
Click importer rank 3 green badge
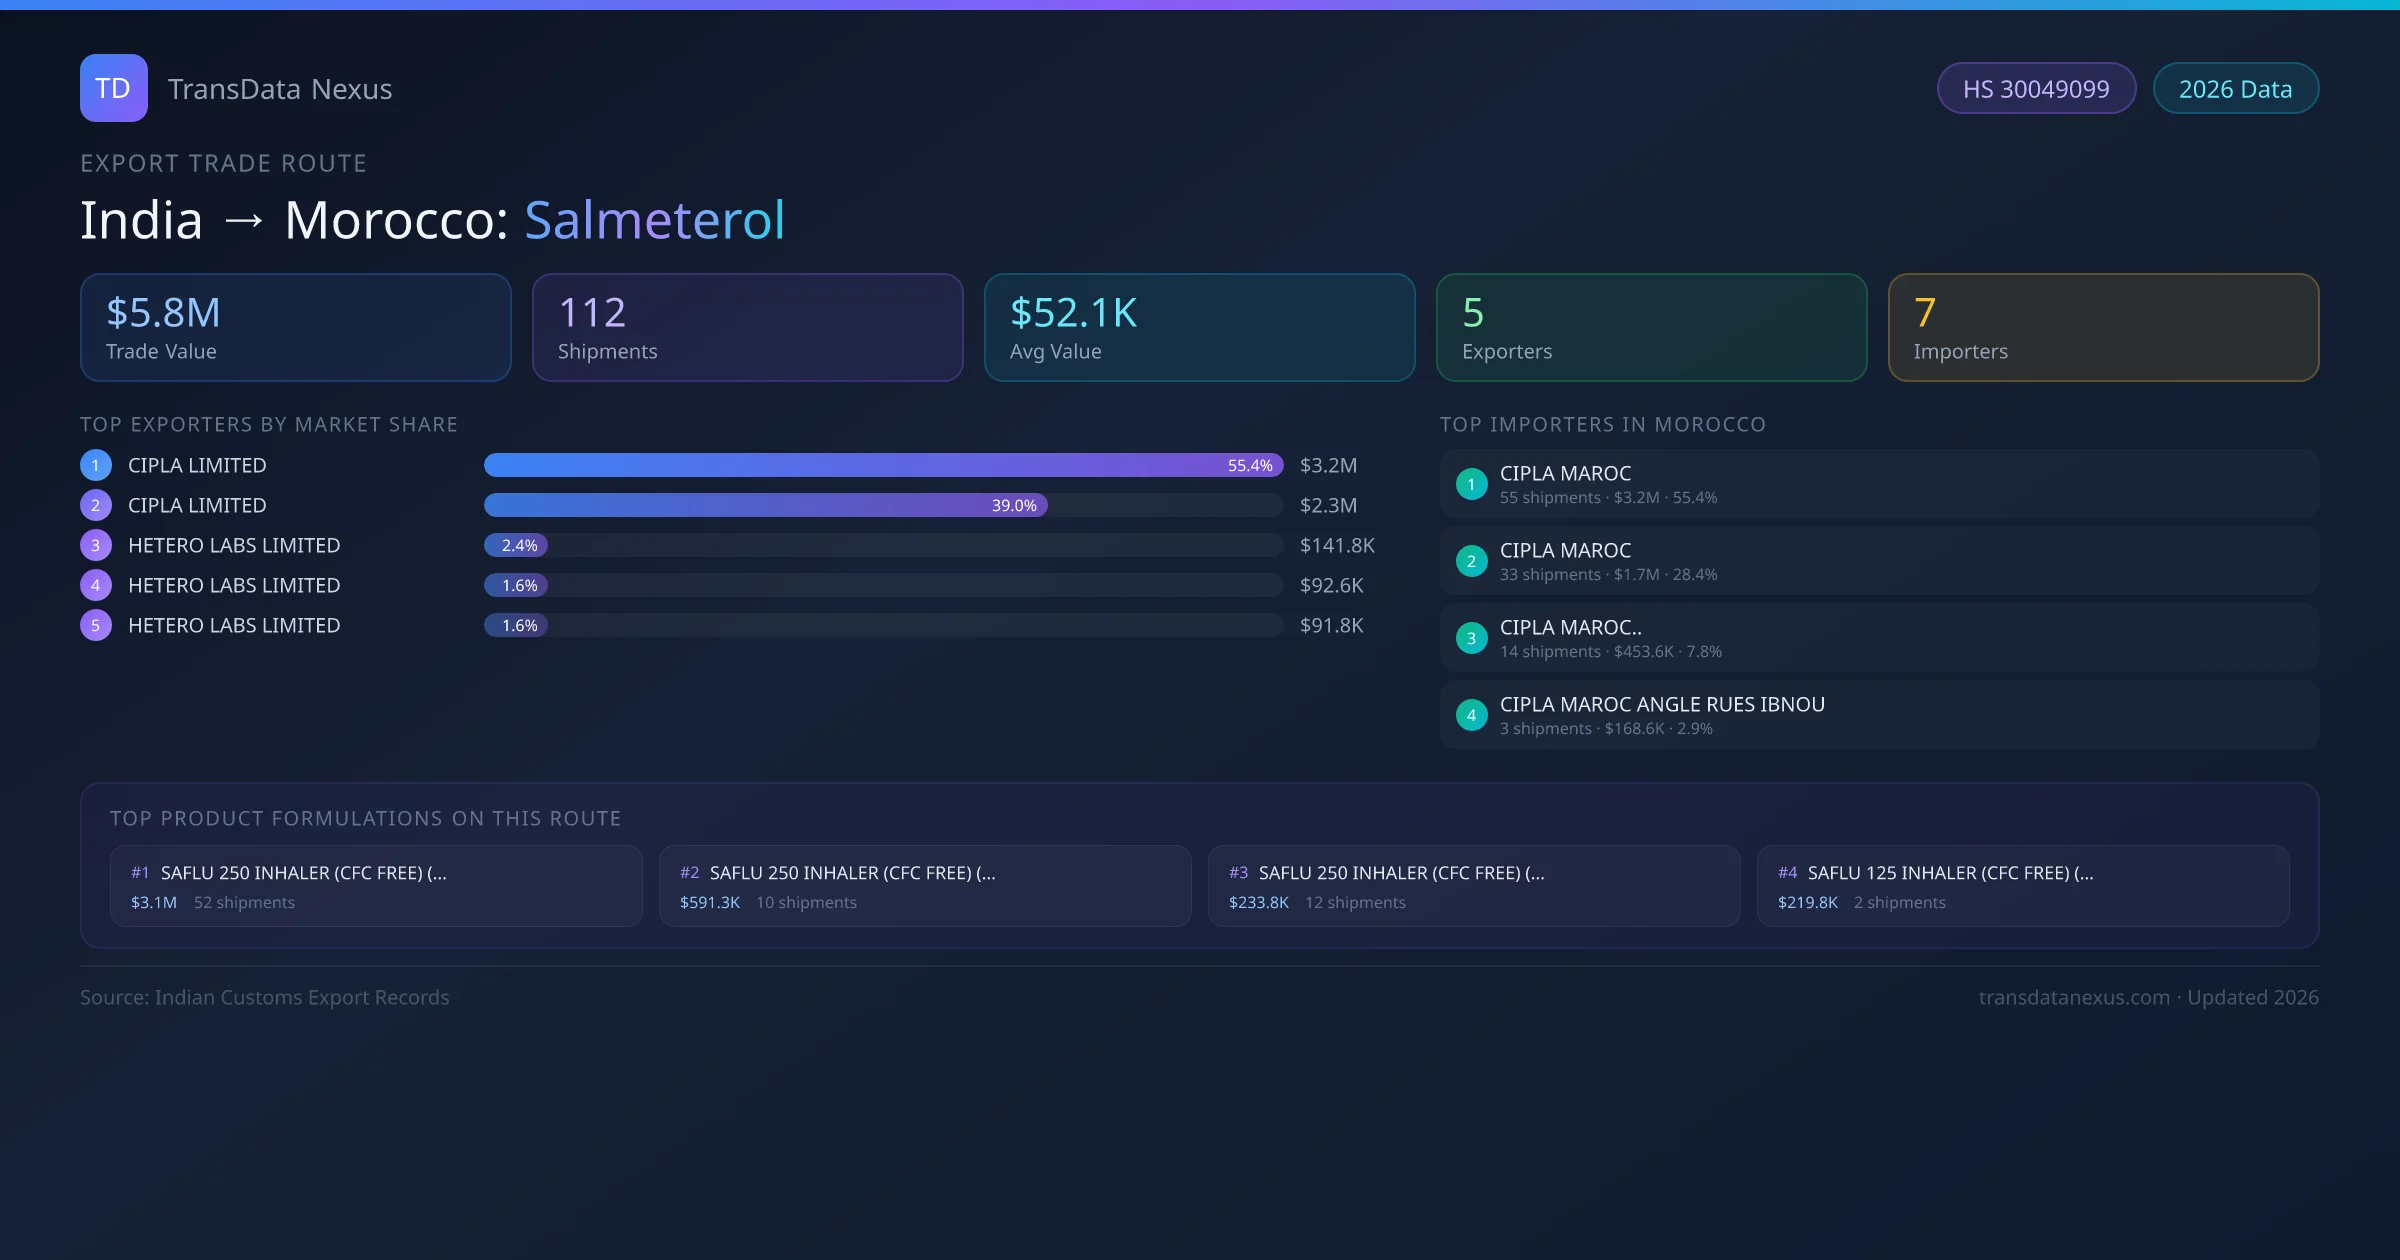1471,638
